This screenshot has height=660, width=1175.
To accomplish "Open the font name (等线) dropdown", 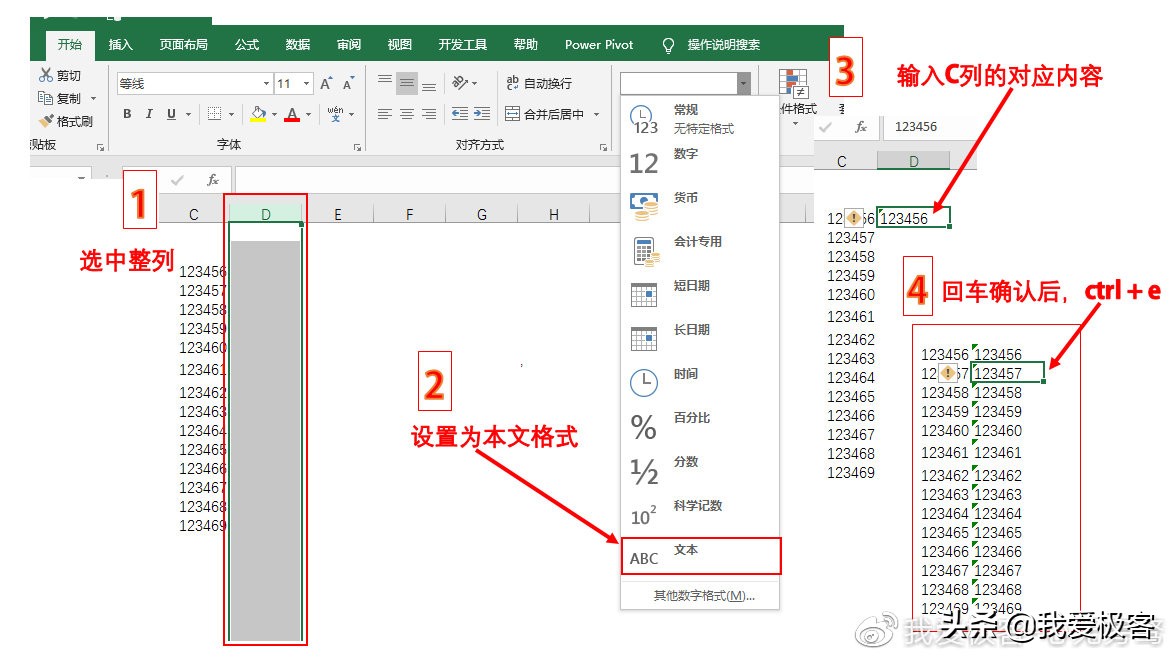I will click(x=266, y=83).
